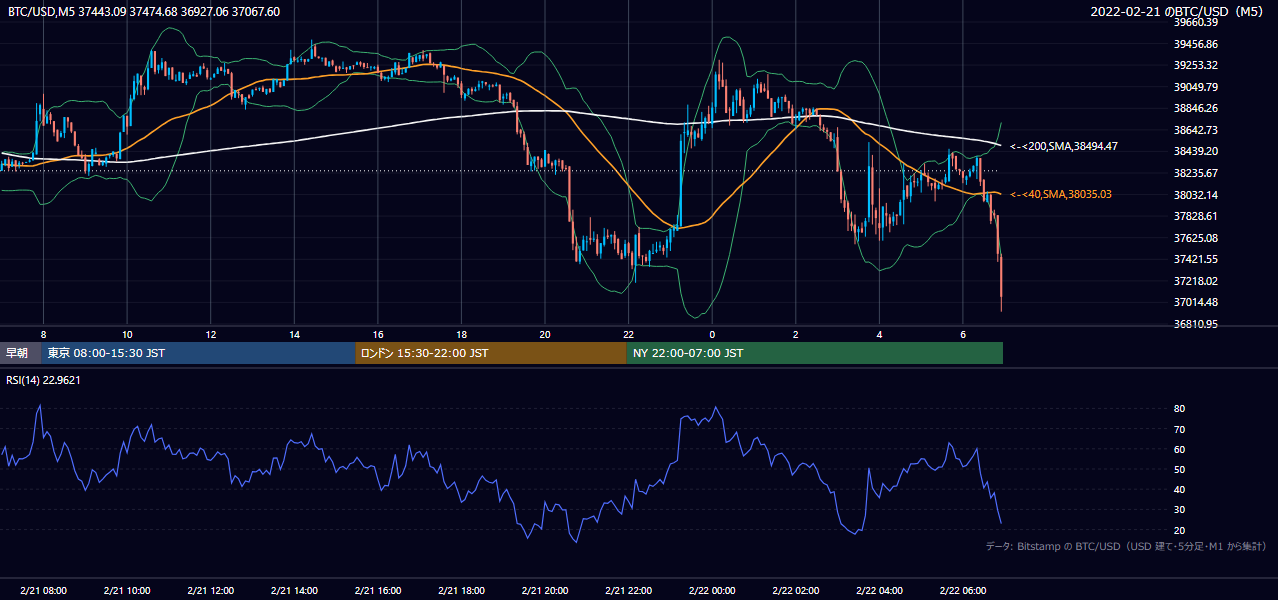Viewport: 1278px width, 600px height.
Task: Click hour tick '16' under the price chart
Action: tap(377, 334)
